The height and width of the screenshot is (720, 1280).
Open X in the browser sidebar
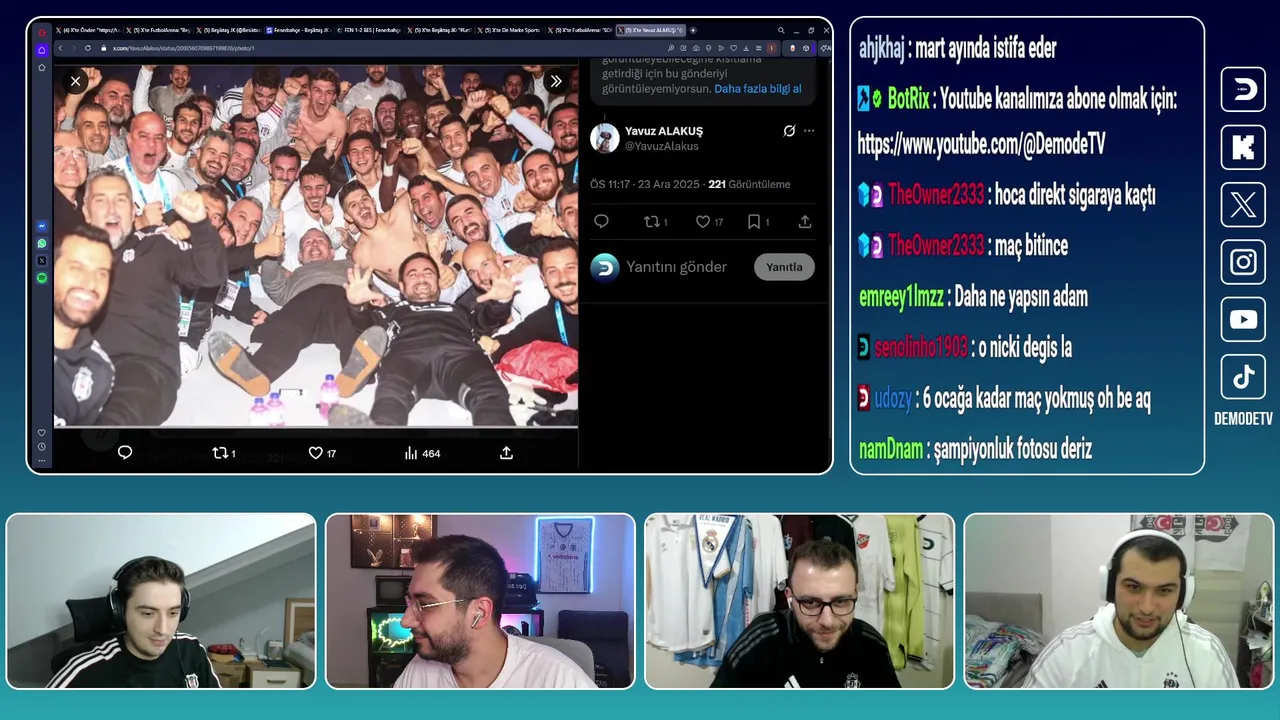[x=42, y=261]
